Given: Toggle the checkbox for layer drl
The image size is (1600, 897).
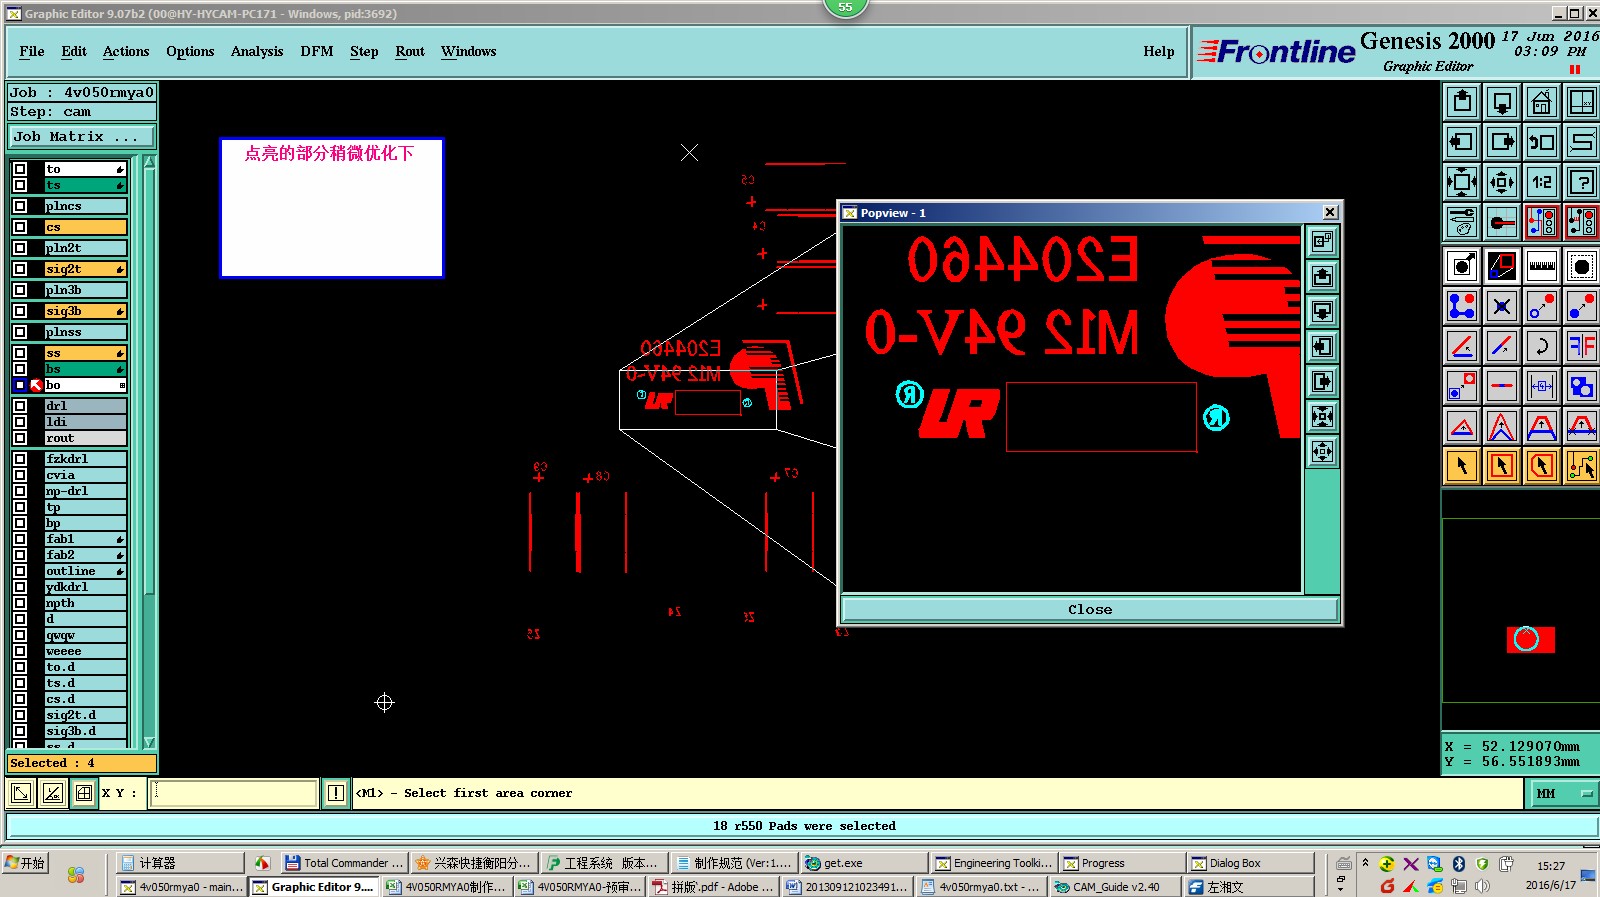Looking at the screenshot, I should pos(20,406).
